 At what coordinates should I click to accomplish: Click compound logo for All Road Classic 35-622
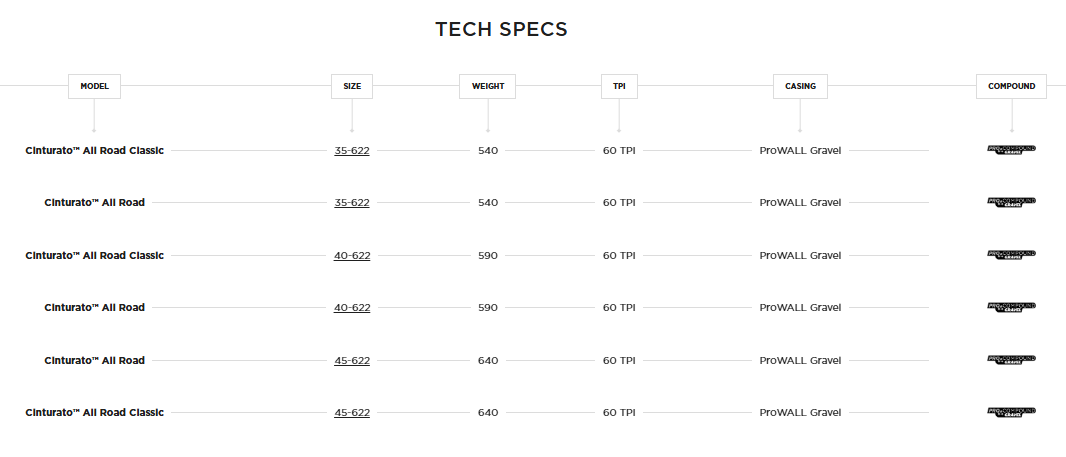[1011, 150]
